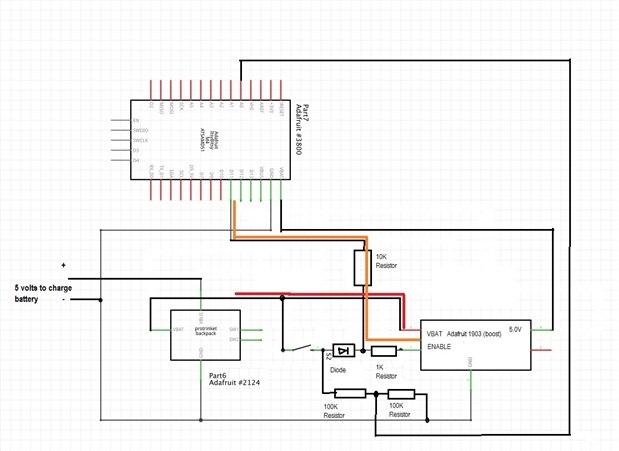Click the 'GND' pin on the backpack
Viewport: 619px width, 451px height.
click(x=201, y=353)
